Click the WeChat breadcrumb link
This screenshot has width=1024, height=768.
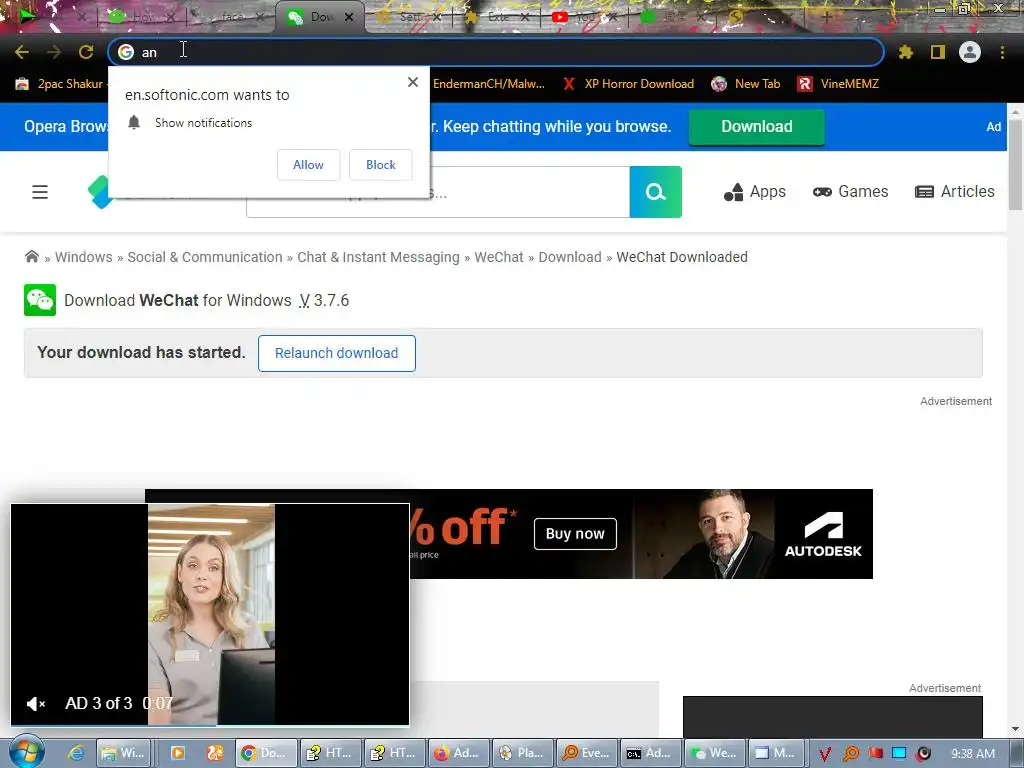tap(499, 257)
